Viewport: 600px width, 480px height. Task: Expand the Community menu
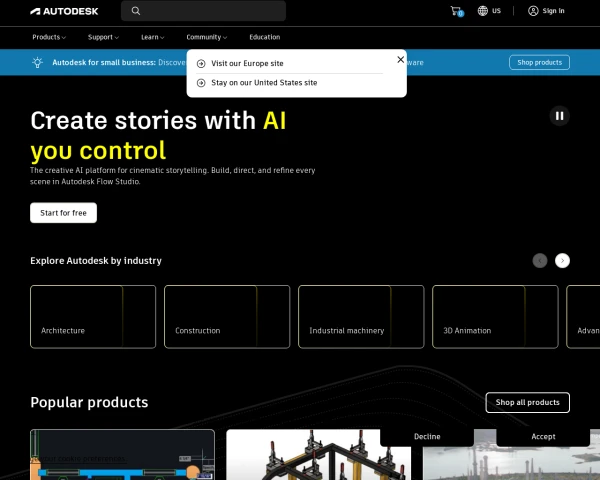[207, 37]
